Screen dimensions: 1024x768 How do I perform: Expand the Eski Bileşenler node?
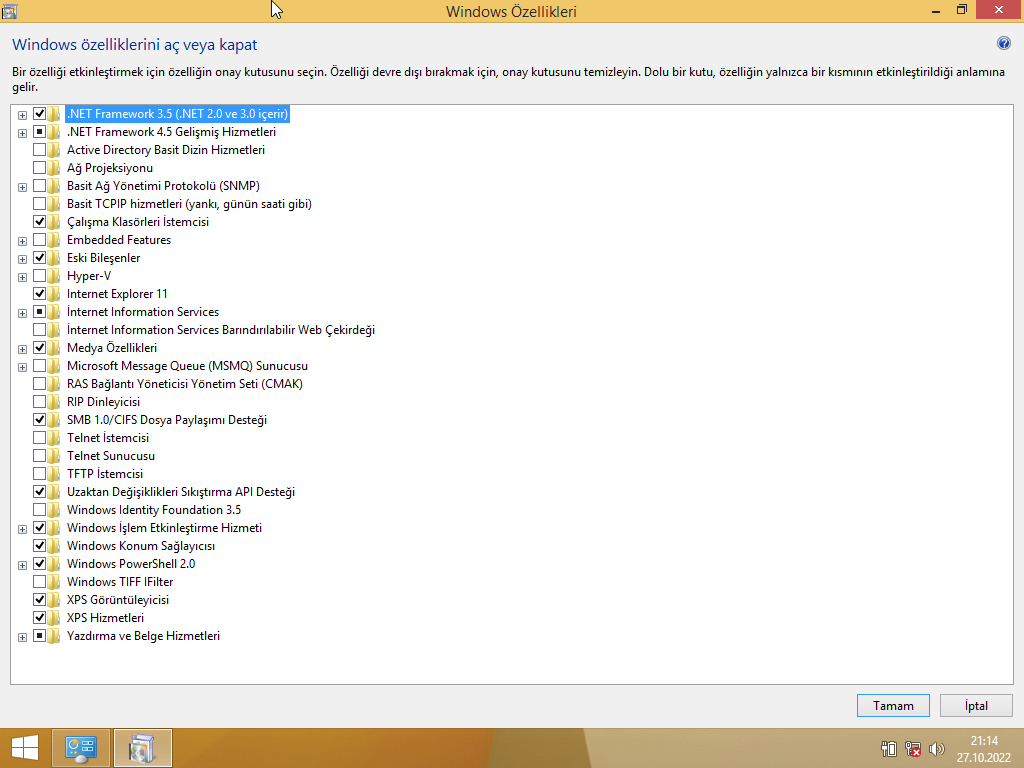(x=22, y=259)
